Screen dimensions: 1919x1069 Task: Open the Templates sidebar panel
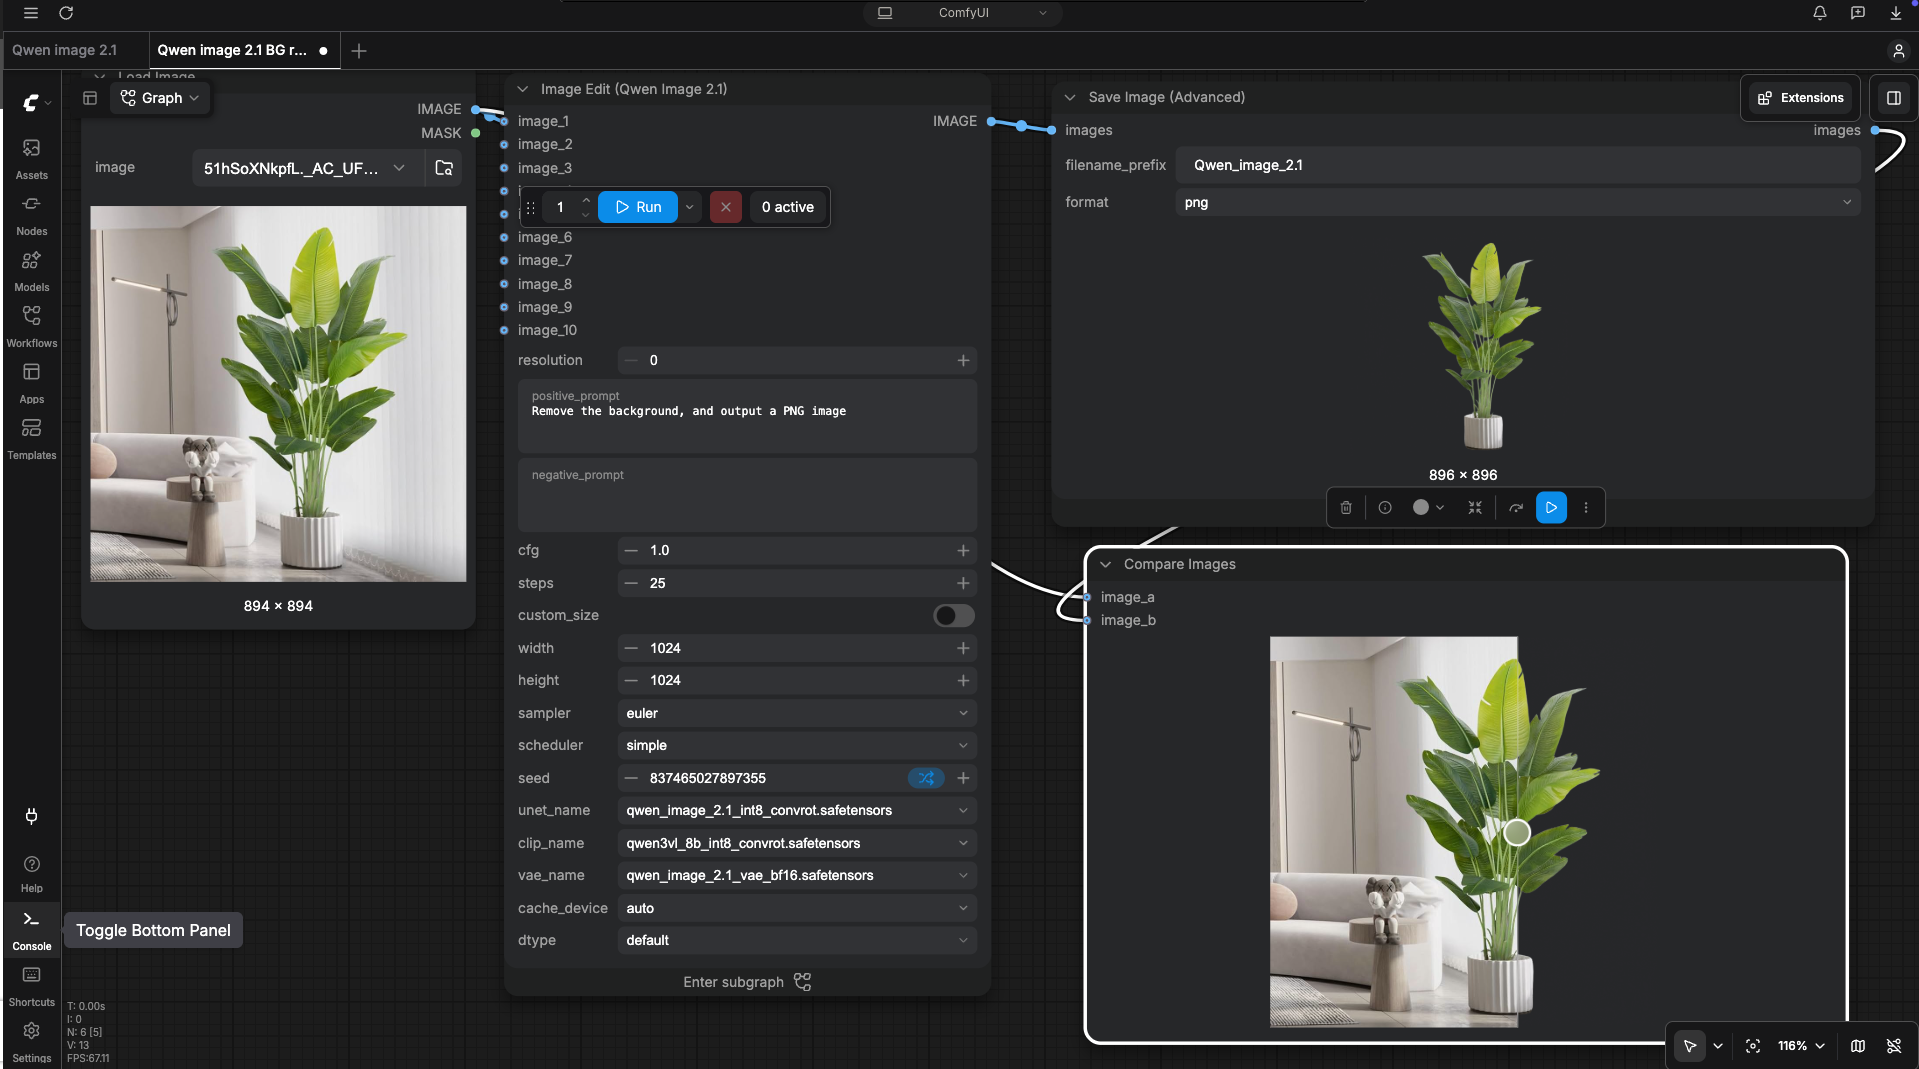(x=31, y=438)
